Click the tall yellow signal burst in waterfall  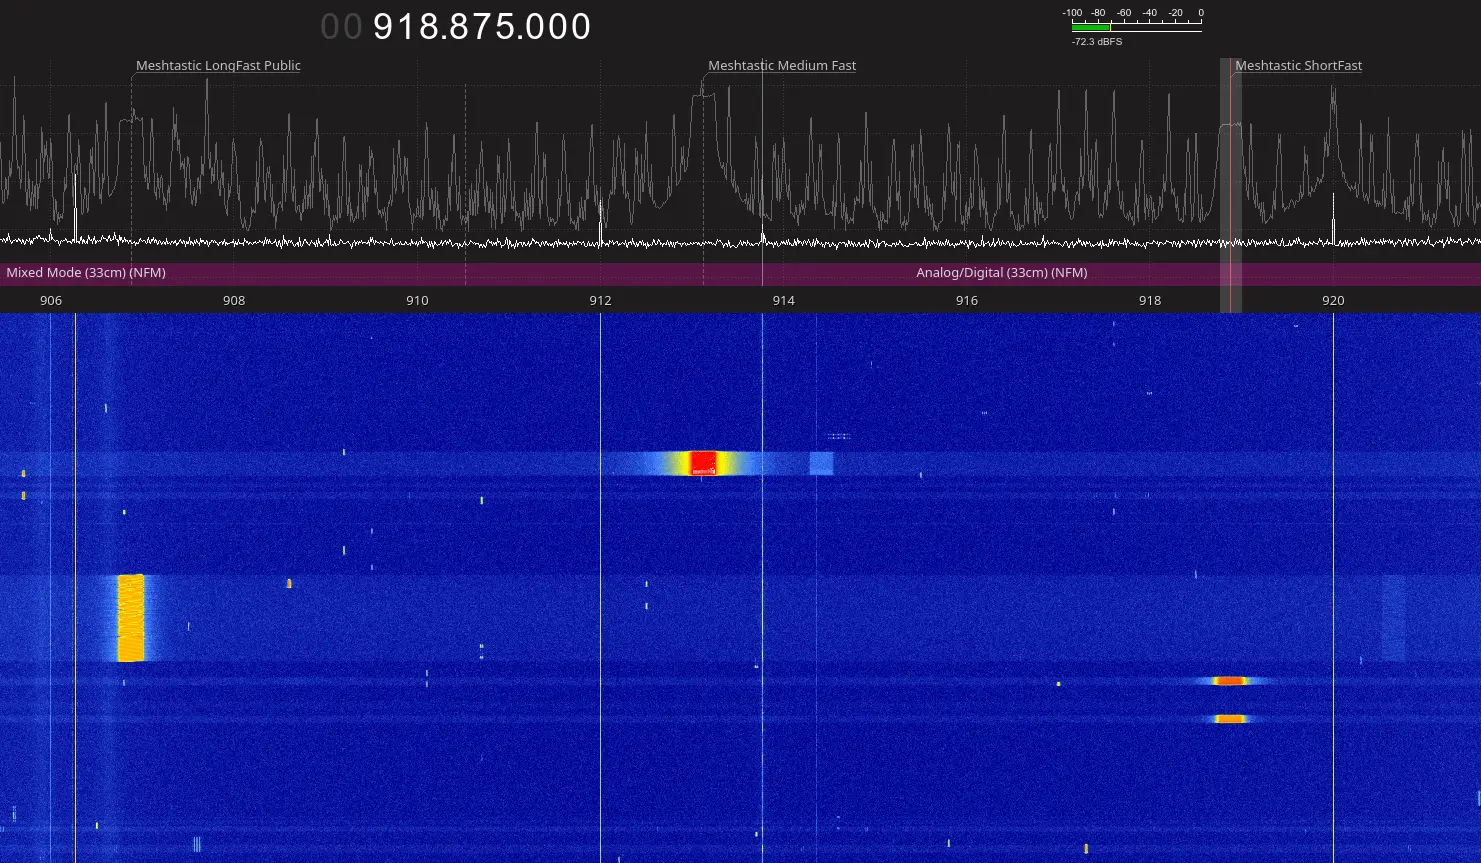(131, 618)
